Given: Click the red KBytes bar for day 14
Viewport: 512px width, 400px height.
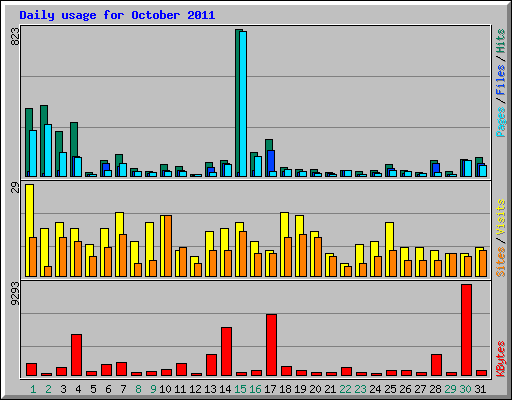Looking at the screenshot, I should [x=226, y=351].
